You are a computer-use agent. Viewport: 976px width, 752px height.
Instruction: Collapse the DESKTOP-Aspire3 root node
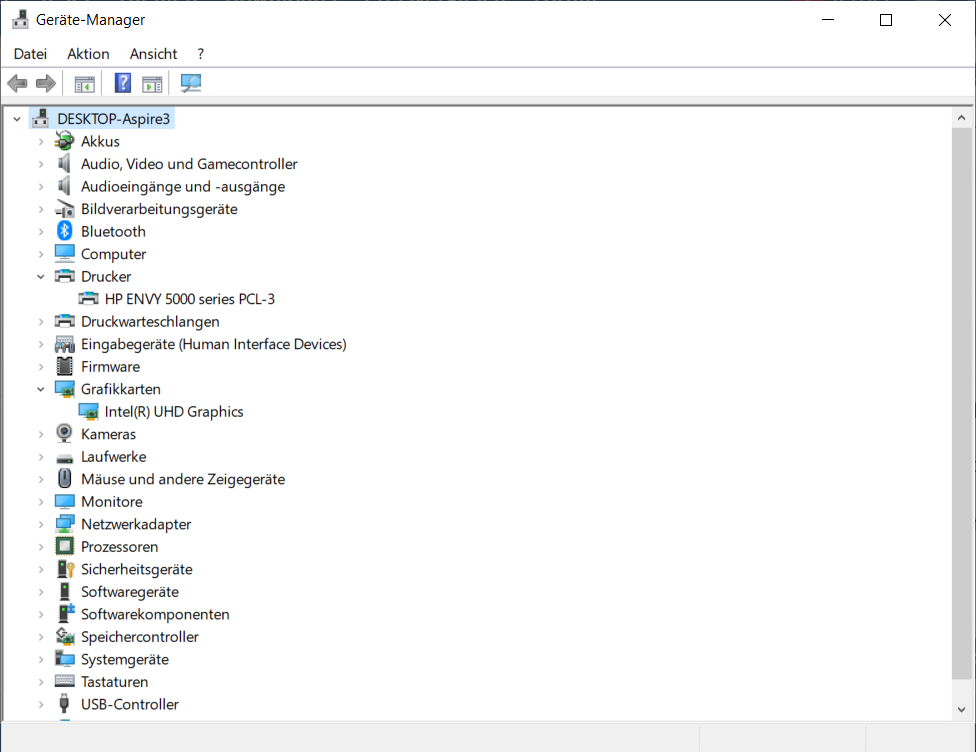point(17,119)
